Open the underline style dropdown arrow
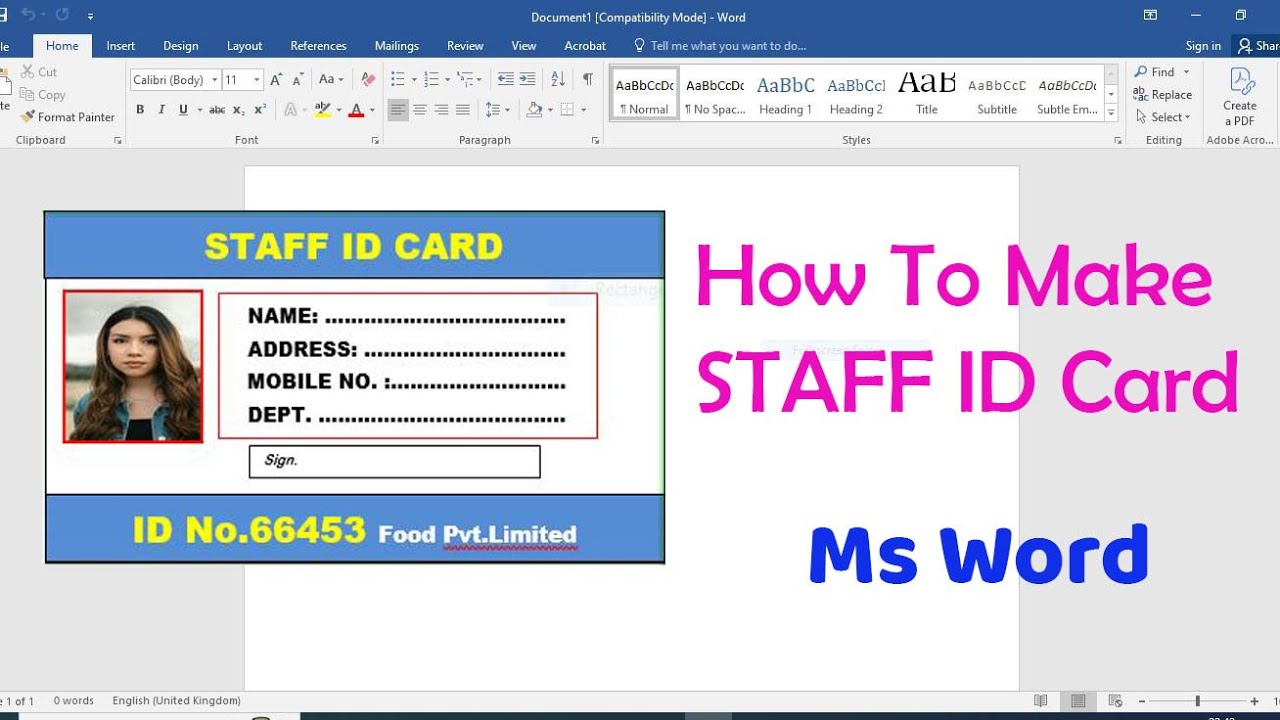 coord(200,111)
